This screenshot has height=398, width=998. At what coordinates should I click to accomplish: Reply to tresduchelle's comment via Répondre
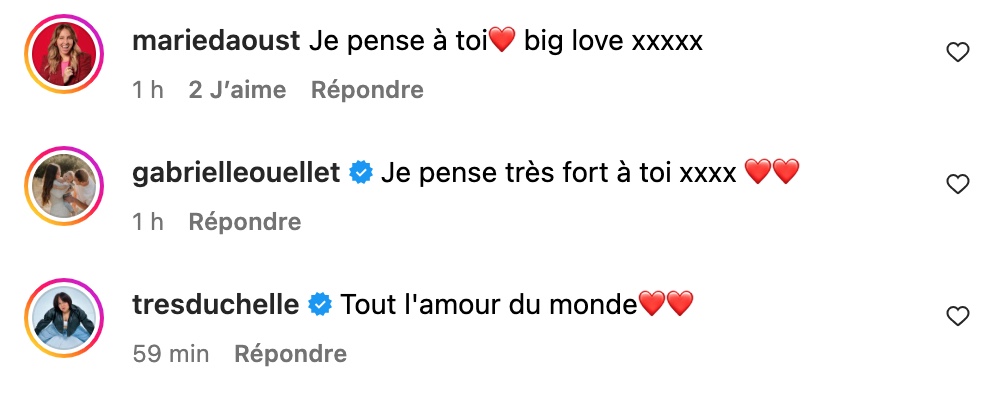tap(291, 353)
